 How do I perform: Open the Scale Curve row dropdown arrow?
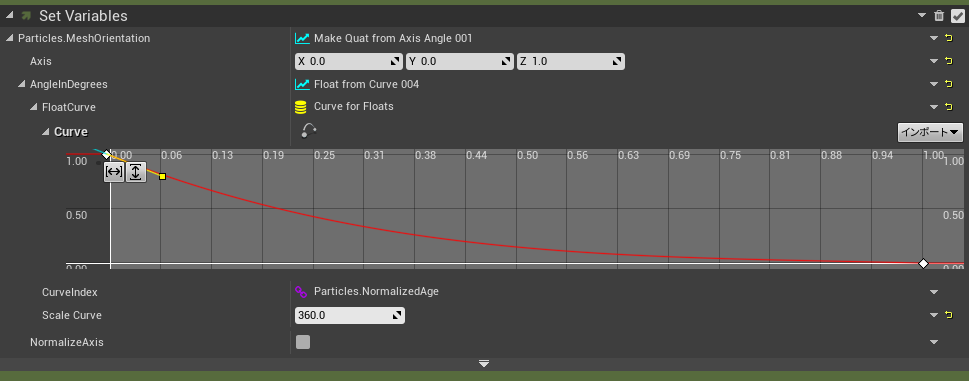click(x=934, y=316)
